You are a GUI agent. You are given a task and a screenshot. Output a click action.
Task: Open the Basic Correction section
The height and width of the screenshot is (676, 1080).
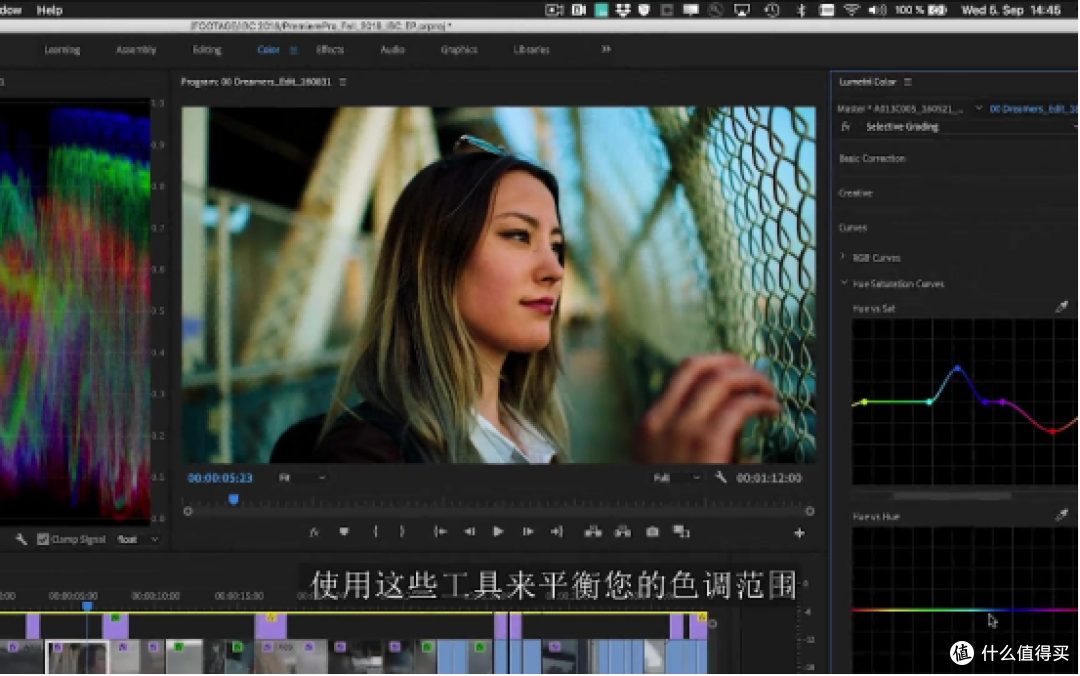pos(872,158)
